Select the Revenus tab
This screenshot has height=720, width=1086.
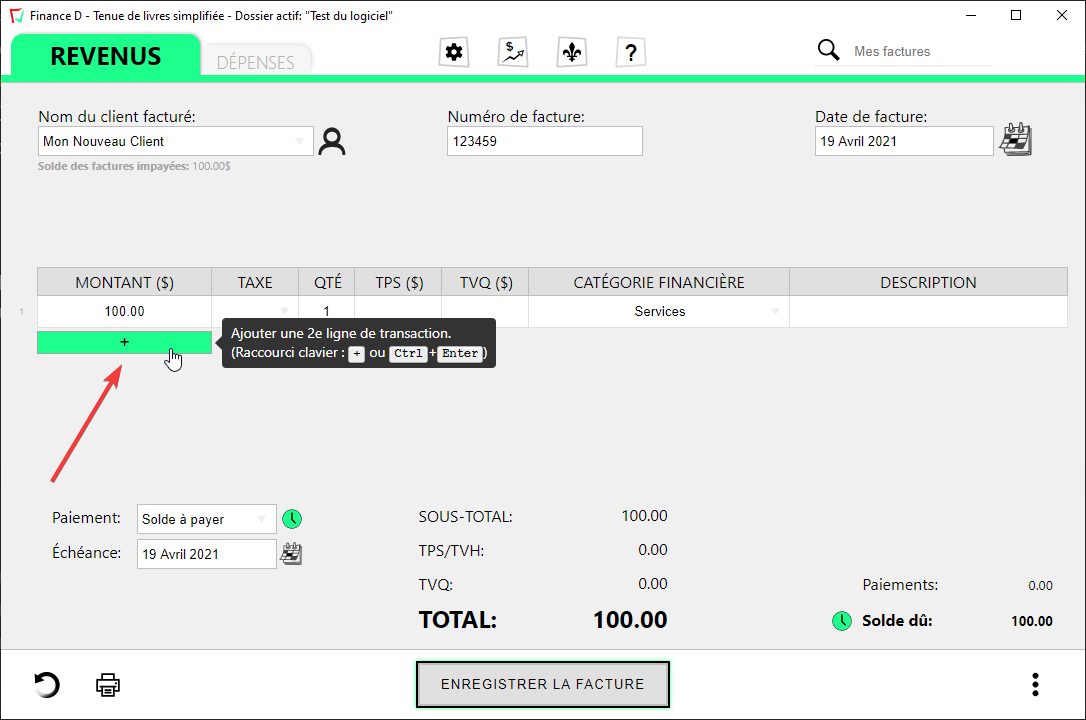coord(105,56)
